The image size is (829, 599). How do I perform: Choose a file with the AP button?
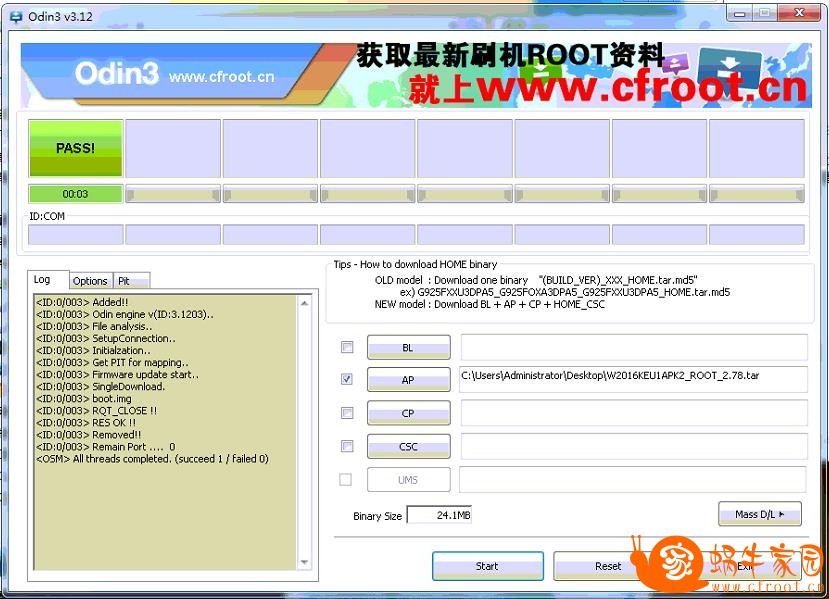pyautogui.click(x=409, y=380)
